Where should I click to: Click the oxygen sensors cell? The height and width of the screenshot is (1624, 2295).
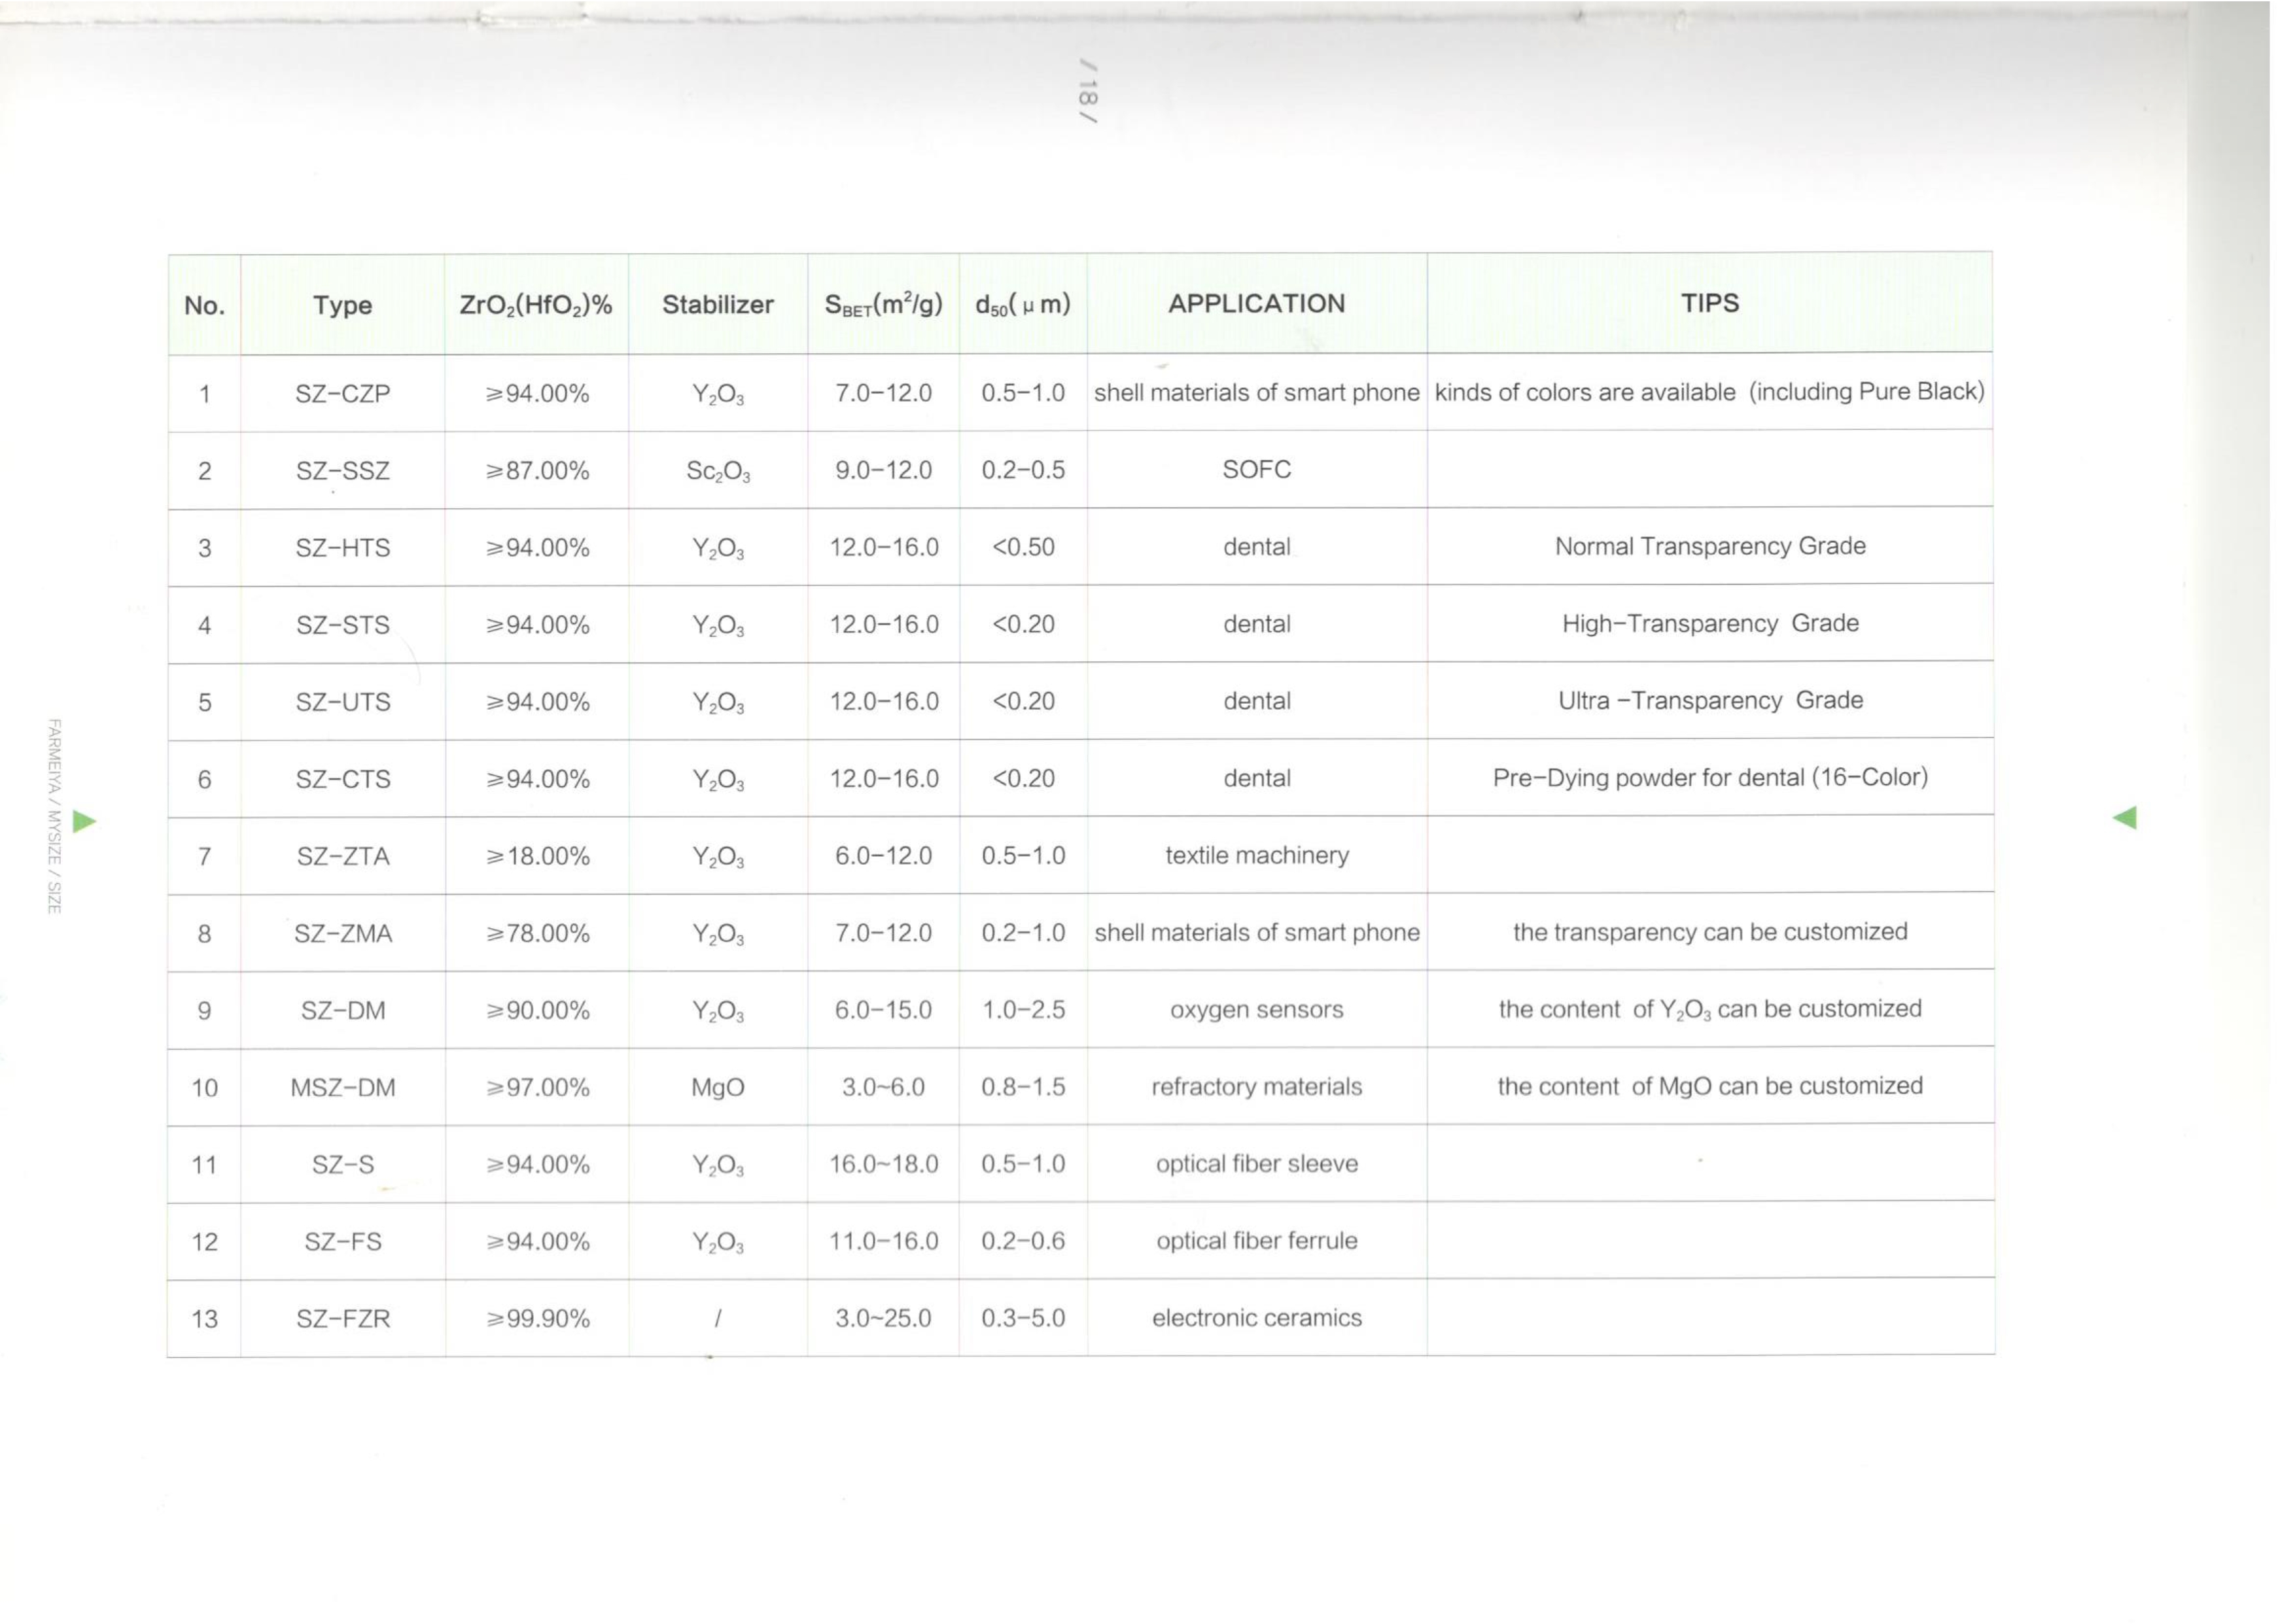[x=1257, y=1010]
